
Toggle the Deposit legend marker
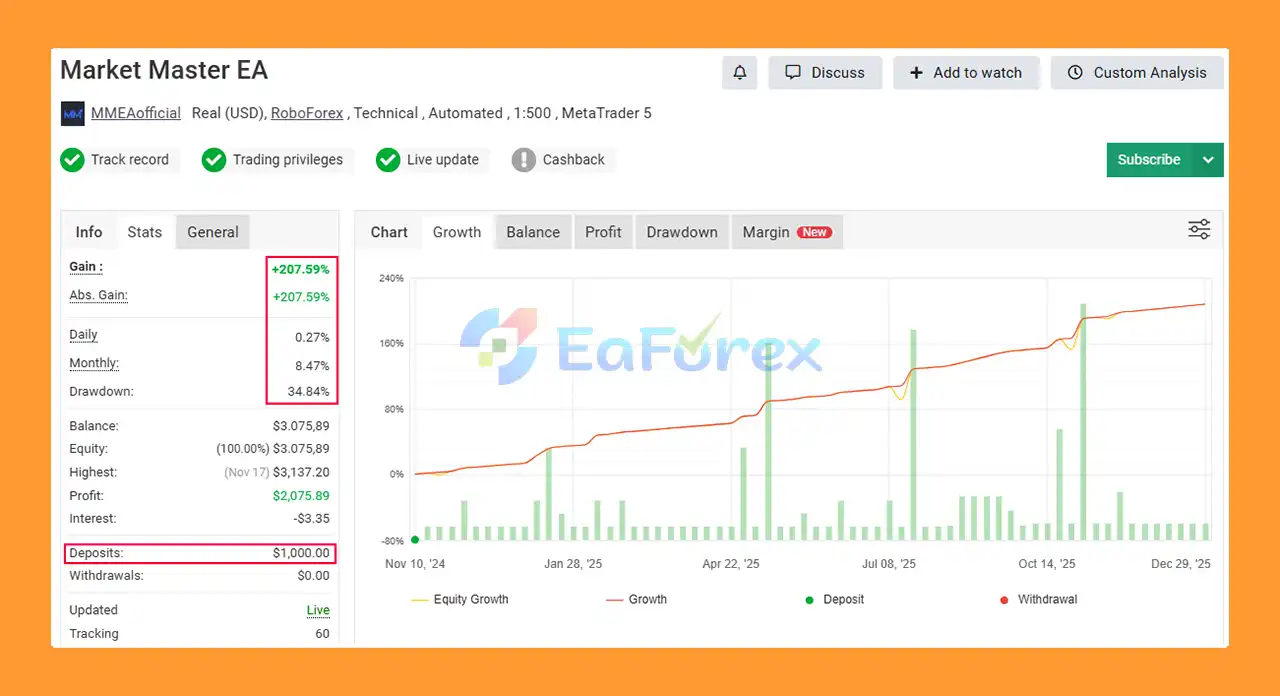[x=809, y=600]
